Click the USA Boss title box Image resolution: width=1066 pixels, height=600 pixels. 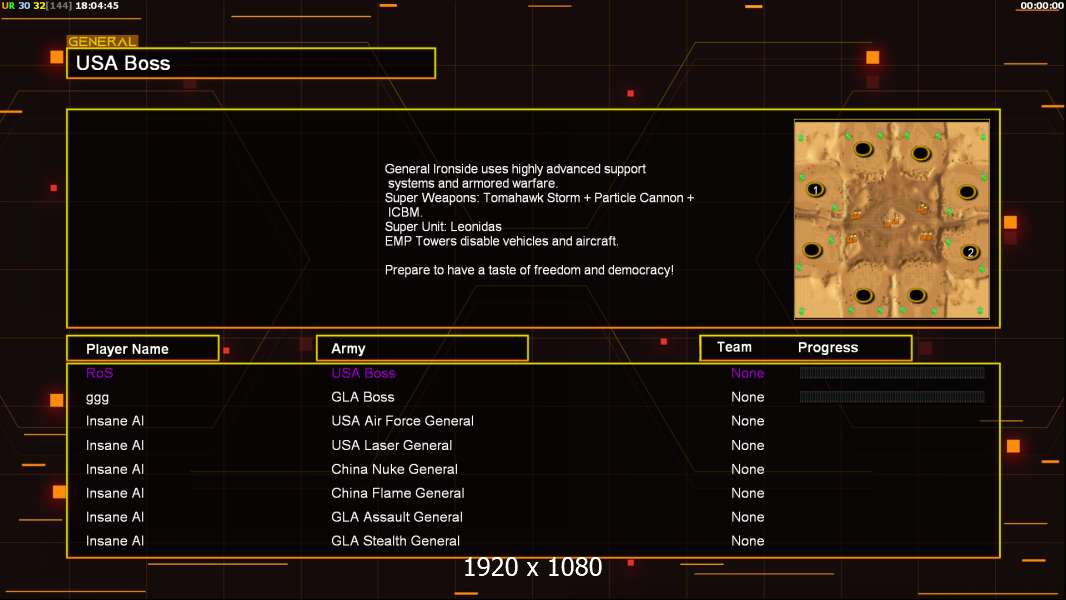pyautogui.click(x=251, y=63)
